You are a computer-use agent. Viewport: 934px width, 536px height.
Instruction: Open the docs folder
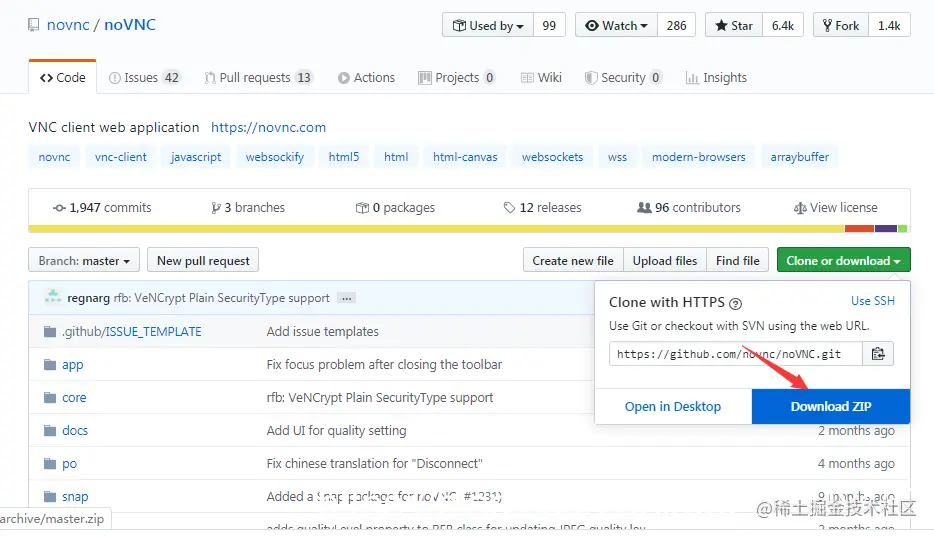[x=75, y=431]
